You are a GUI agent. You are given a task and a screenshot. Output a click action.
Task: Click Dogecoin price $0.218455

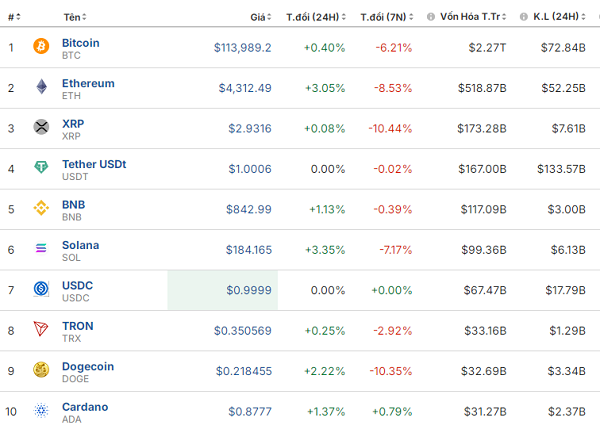click(x=244, y=371)
